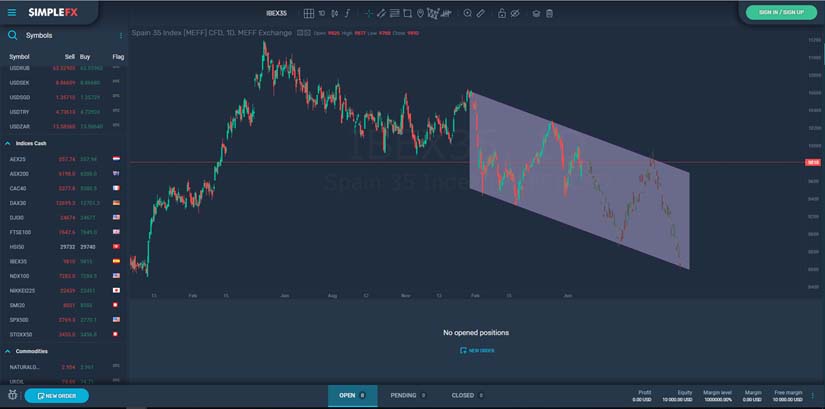The image size is (825, 409).
Task: Toggle hide all drawings eye icon
Action: (x=515, y=14)
